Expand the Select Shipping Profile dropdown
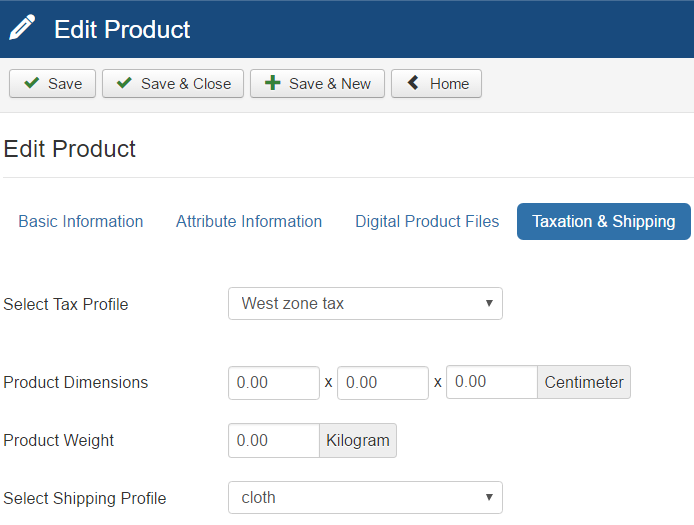 [x=365, y=498]
